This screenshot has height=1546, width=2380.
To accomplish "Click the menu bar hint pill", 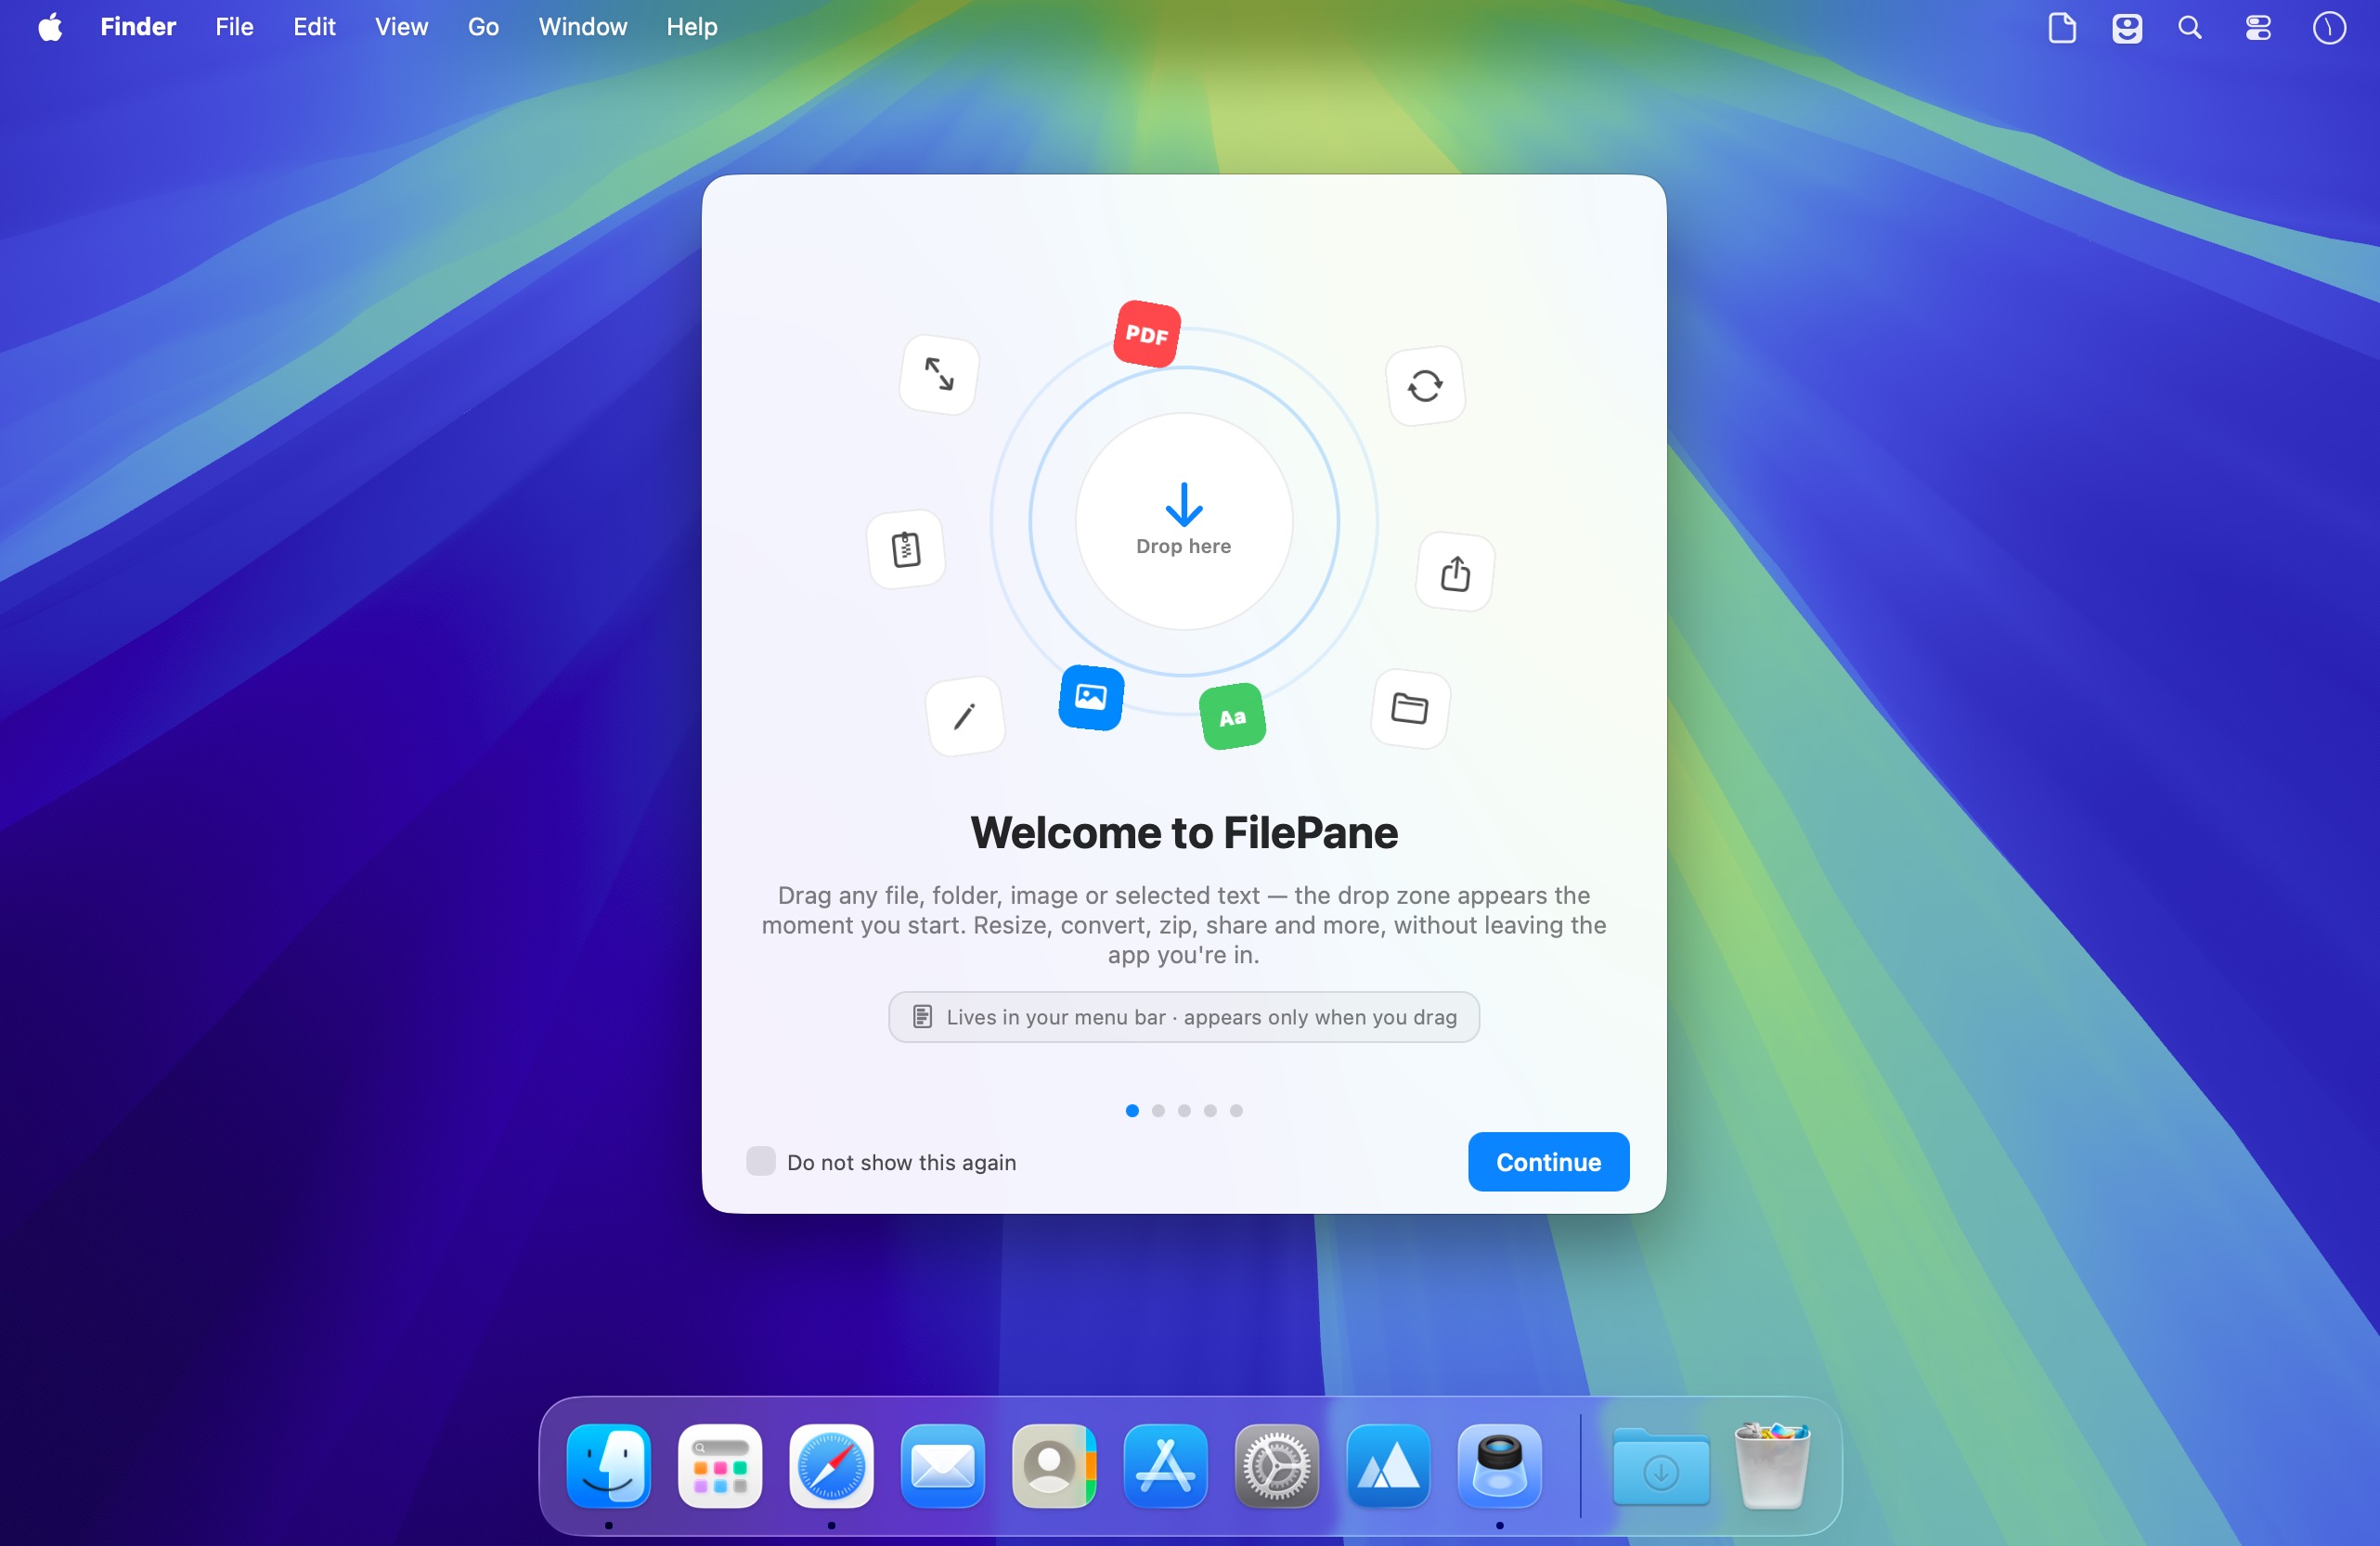I will click(1184, 1017).
